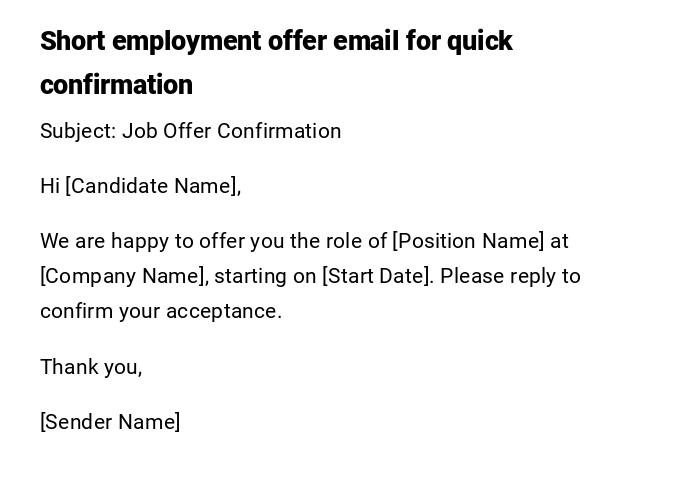
Task: Click "confirmation" on the heading's second line
Action: coord(116,85)
